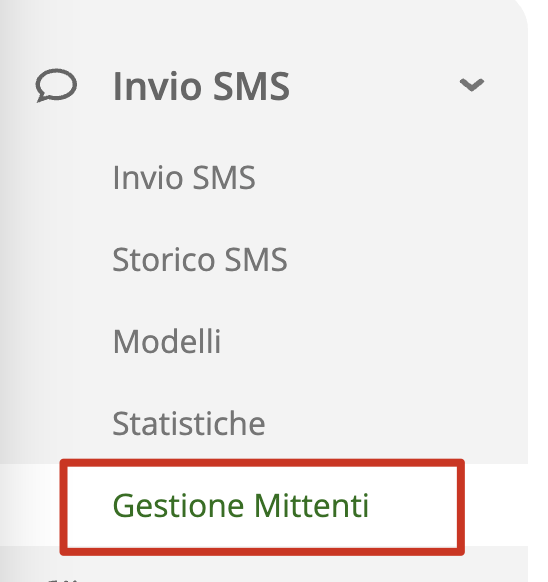Open the Invio SMS submenu item
The height and width of the screenshot is (582, 548).
(x=184, y=178)
